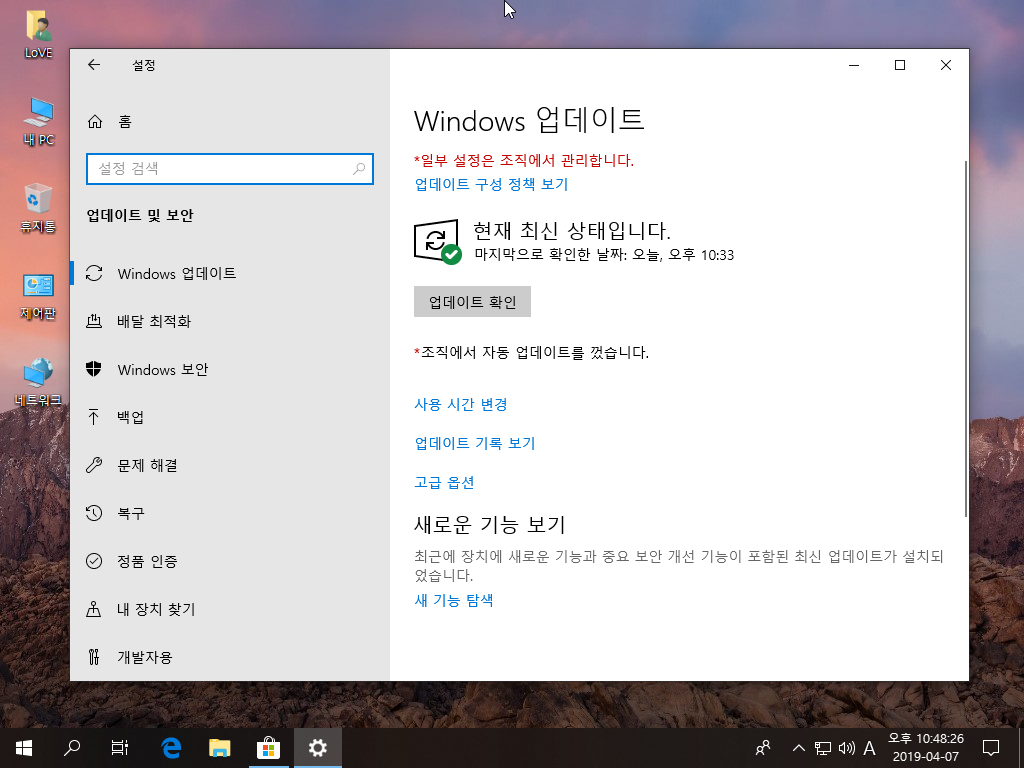Image resolution: width=1024 pixels, height=768 pixels.
Task: Select the 네트워크 desktop icon
Action: [38, 382]
